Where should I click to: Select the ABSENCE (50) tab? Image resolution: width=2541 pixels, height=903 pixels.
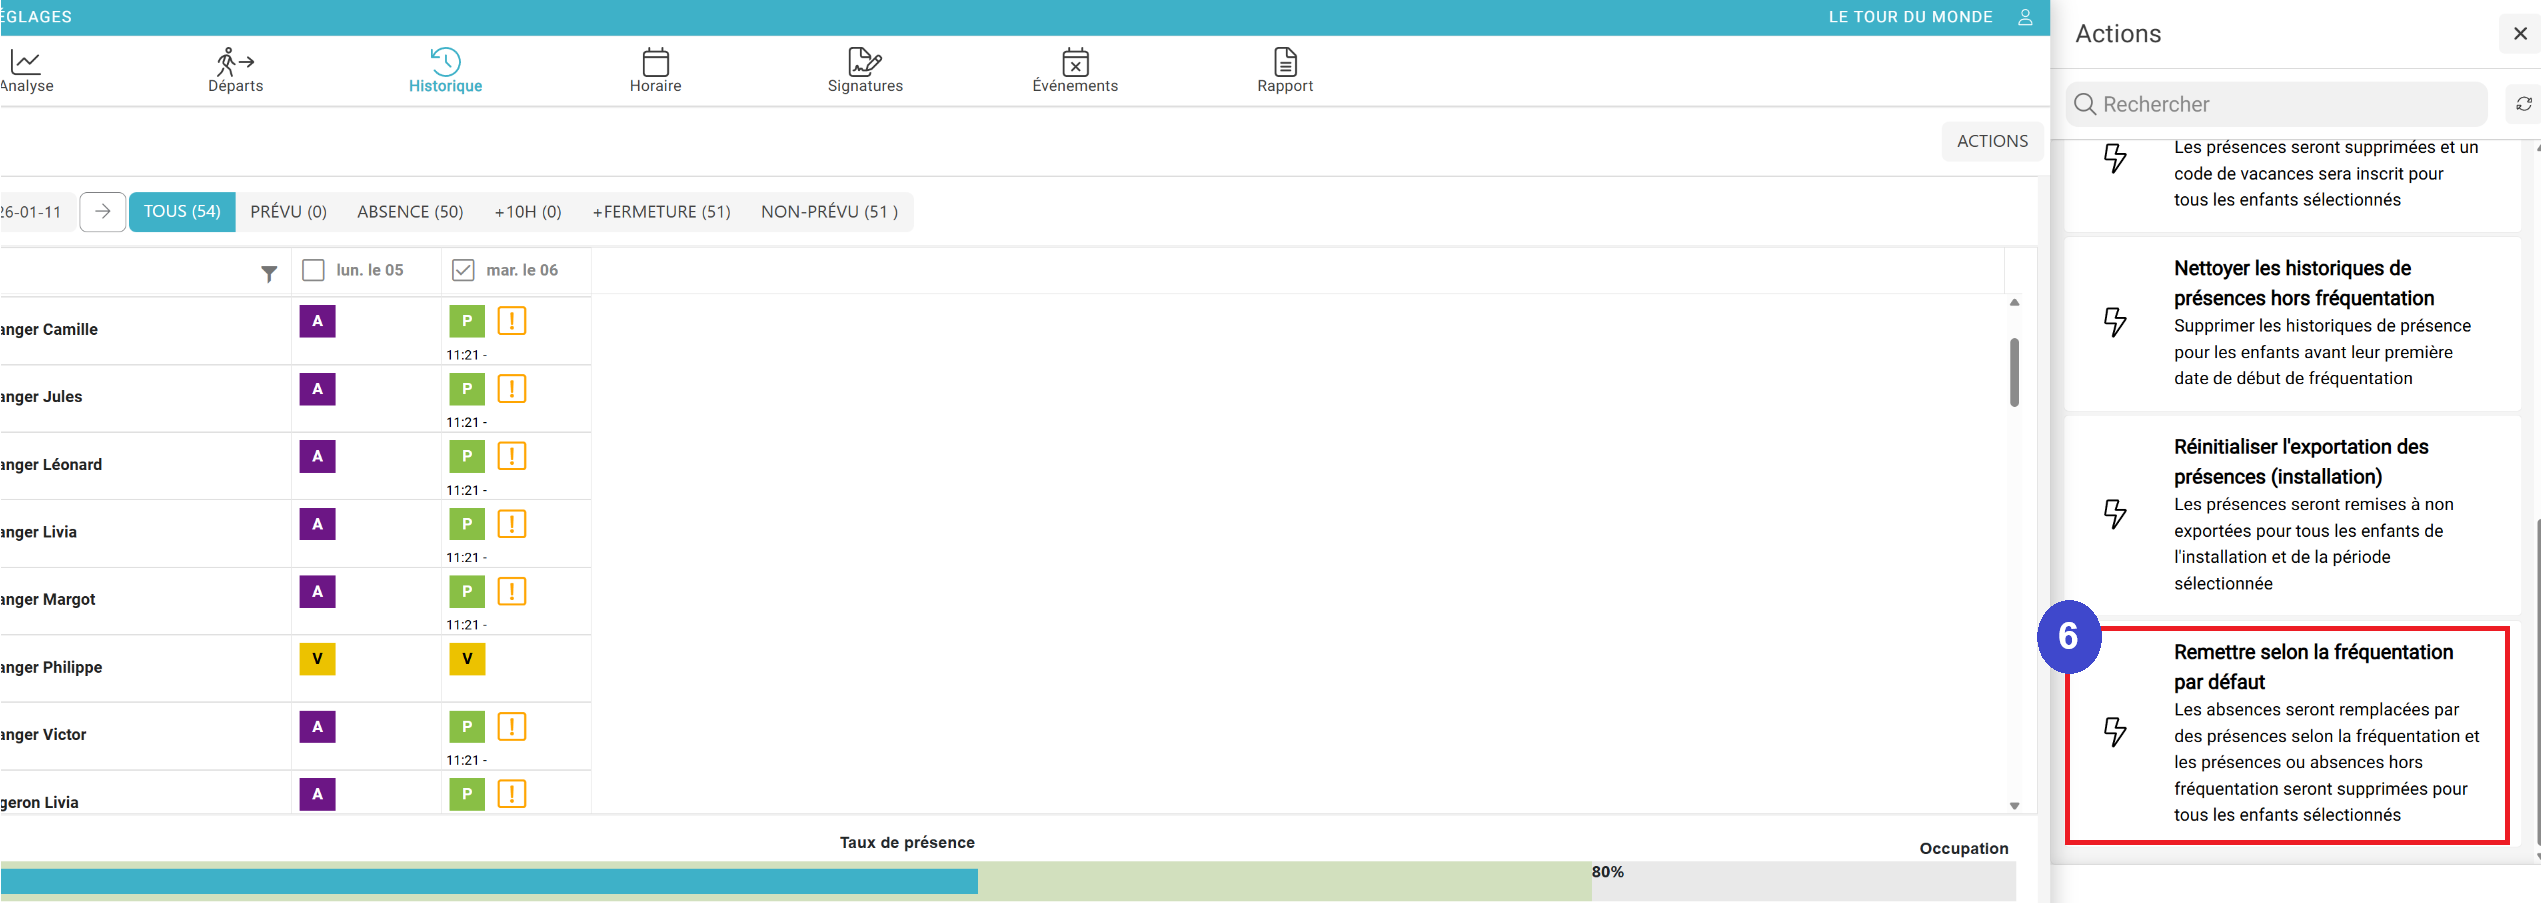410,212
